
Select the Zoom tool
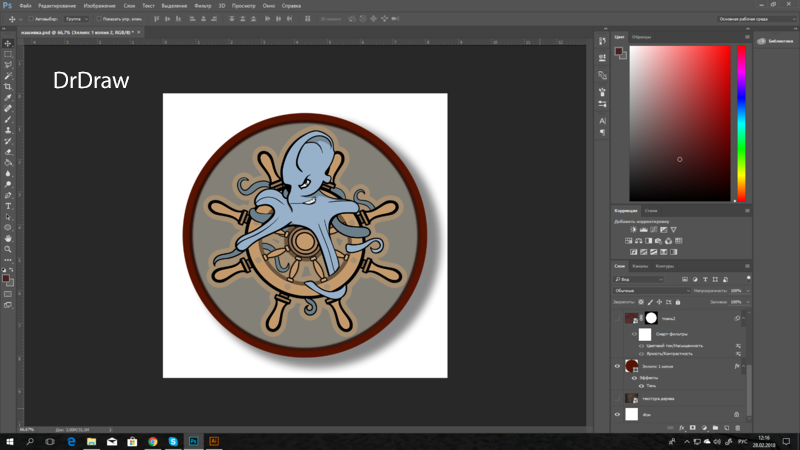[x=8, y=249]
